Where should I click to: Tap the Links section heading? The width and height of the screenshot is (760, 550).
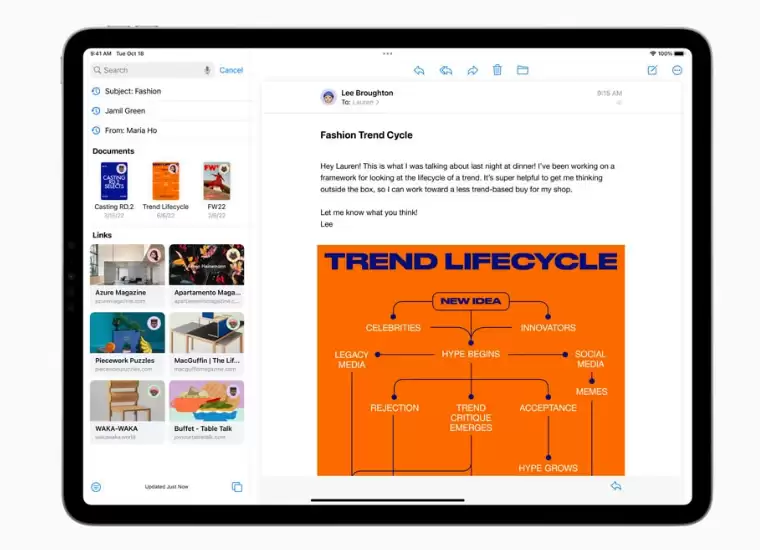(x=102, y=235)
